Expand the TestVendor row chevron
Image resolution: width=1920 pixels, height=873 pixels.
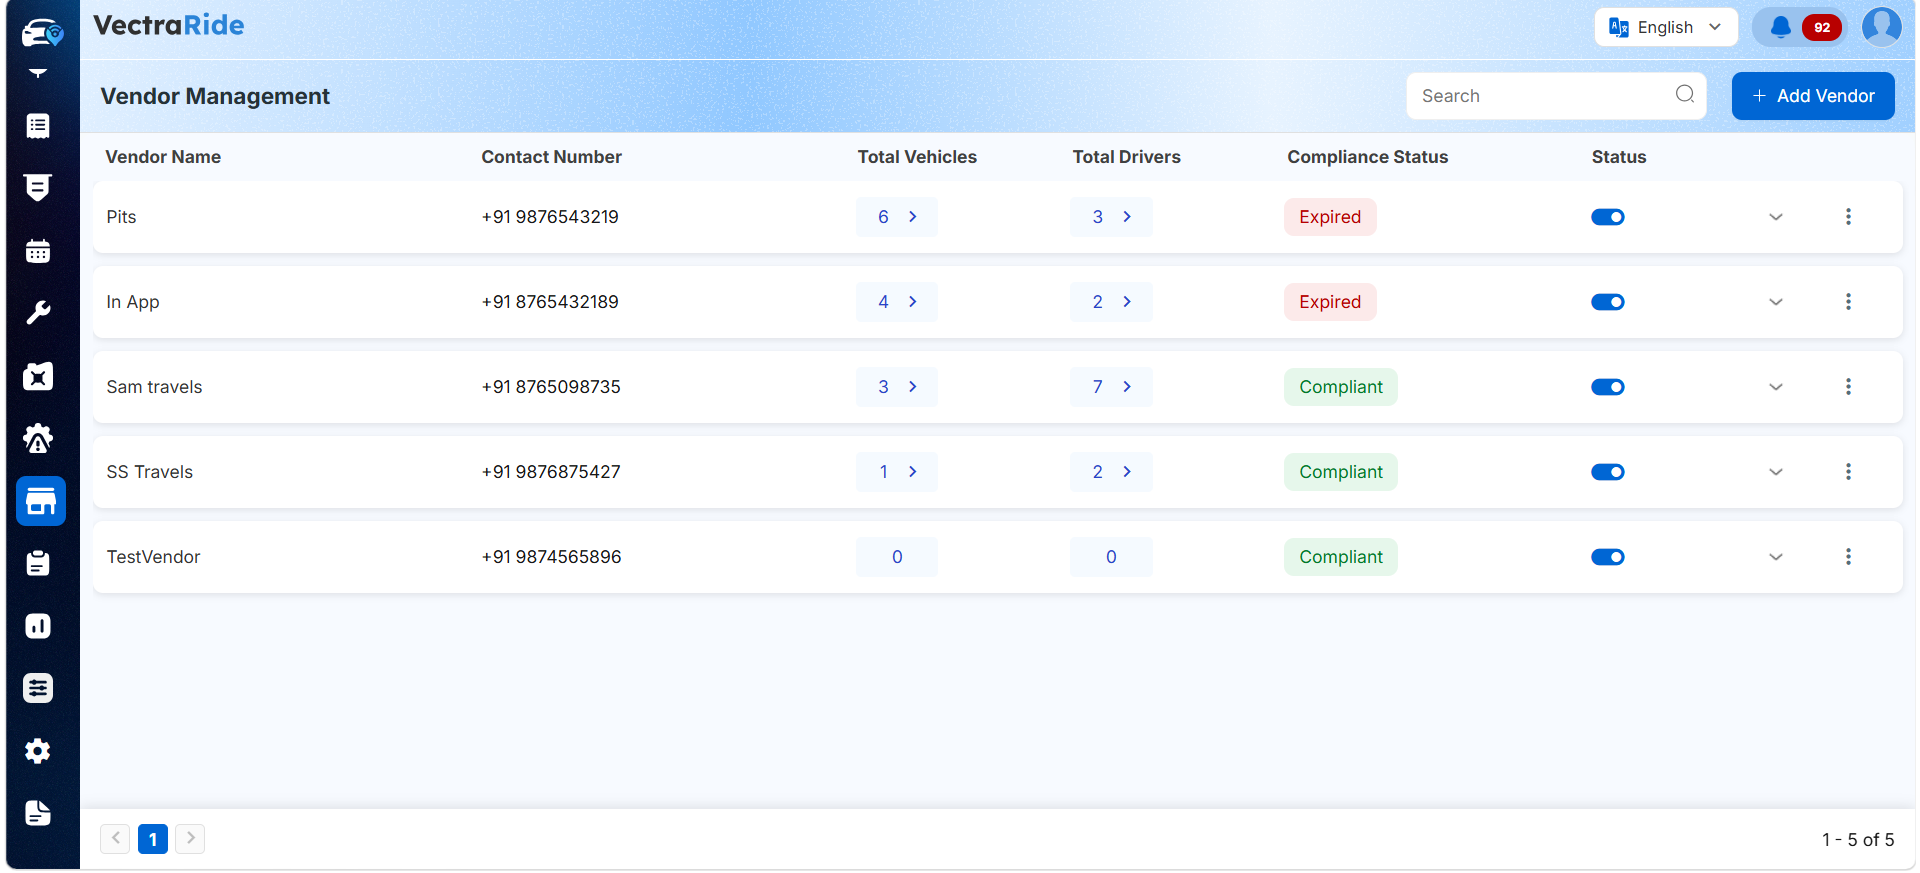coord(1776,557)
